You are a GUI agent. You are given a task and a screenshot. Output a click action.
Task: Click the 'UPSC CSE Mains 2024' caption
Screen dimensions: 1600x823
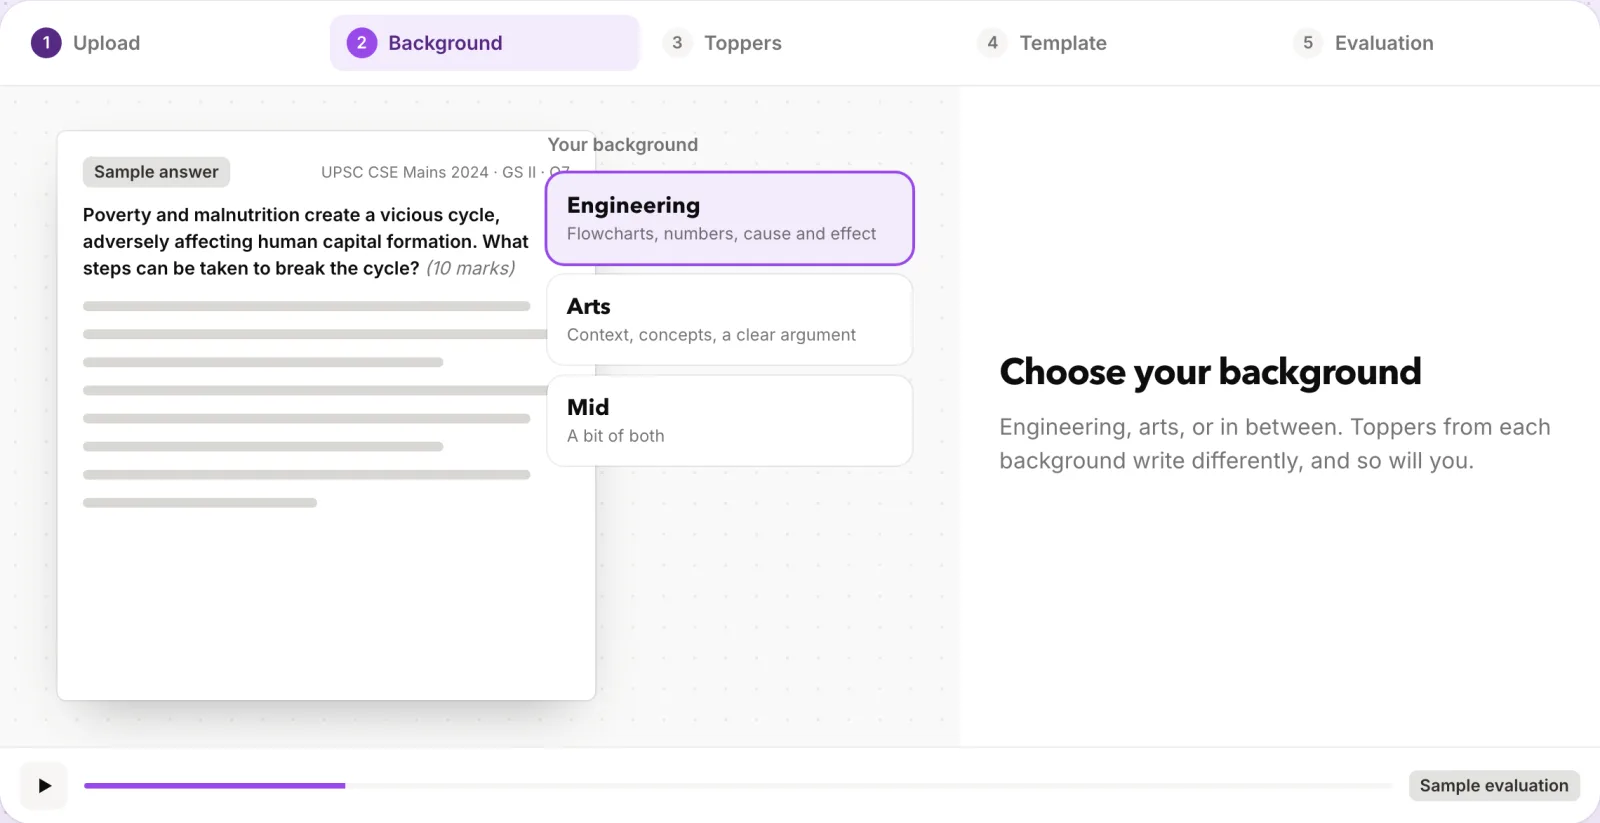point(445,172)
